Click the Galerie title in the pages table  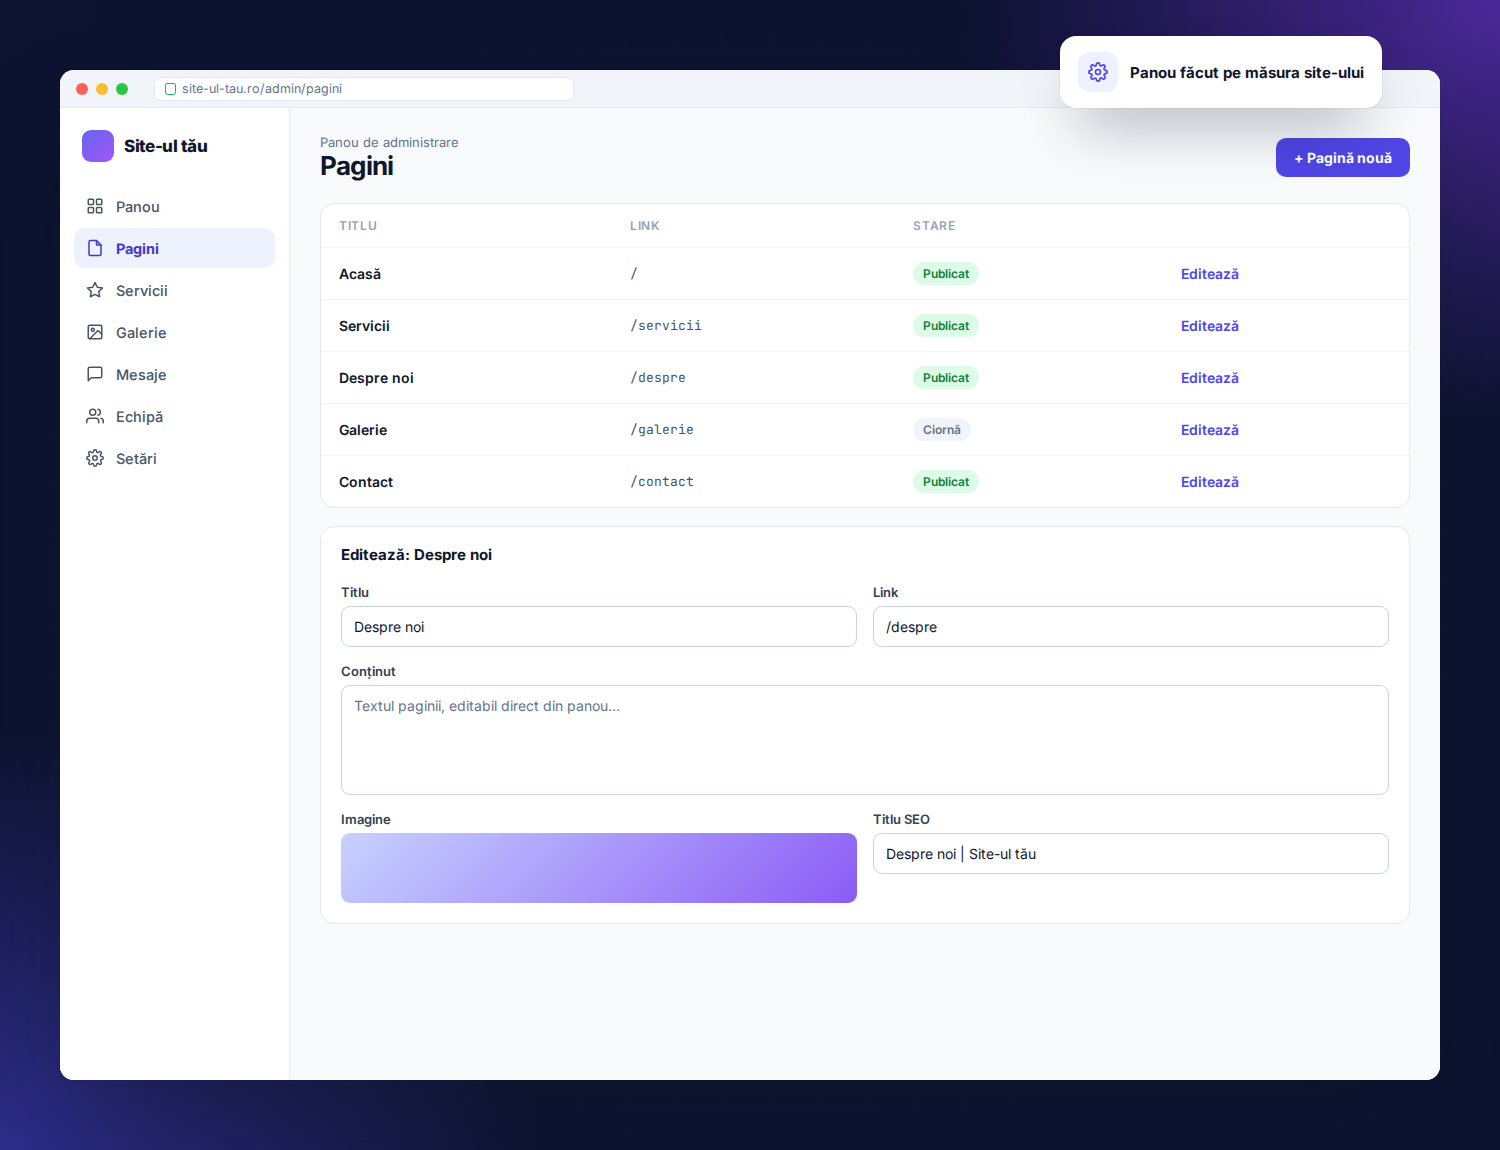click(363, 430)
